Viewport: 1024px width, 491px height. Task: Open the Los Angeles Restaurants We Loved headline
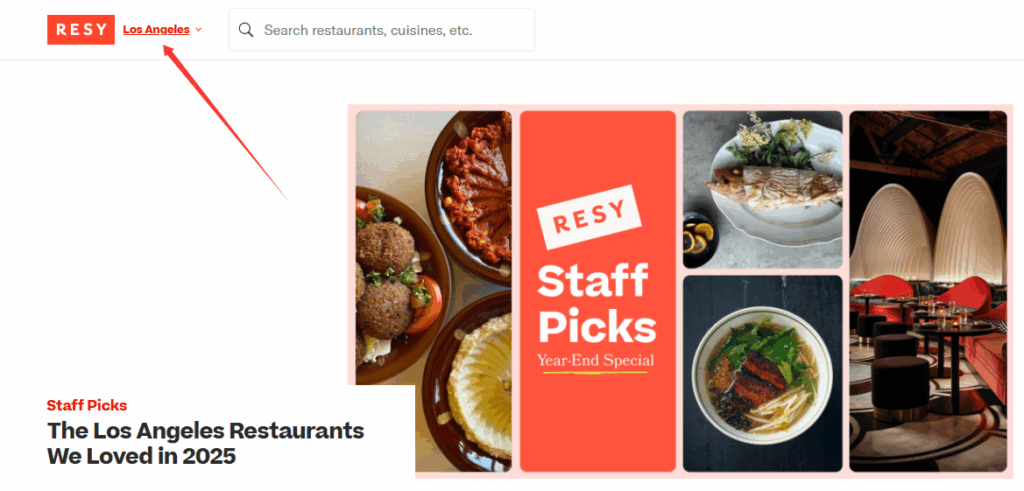205,443
